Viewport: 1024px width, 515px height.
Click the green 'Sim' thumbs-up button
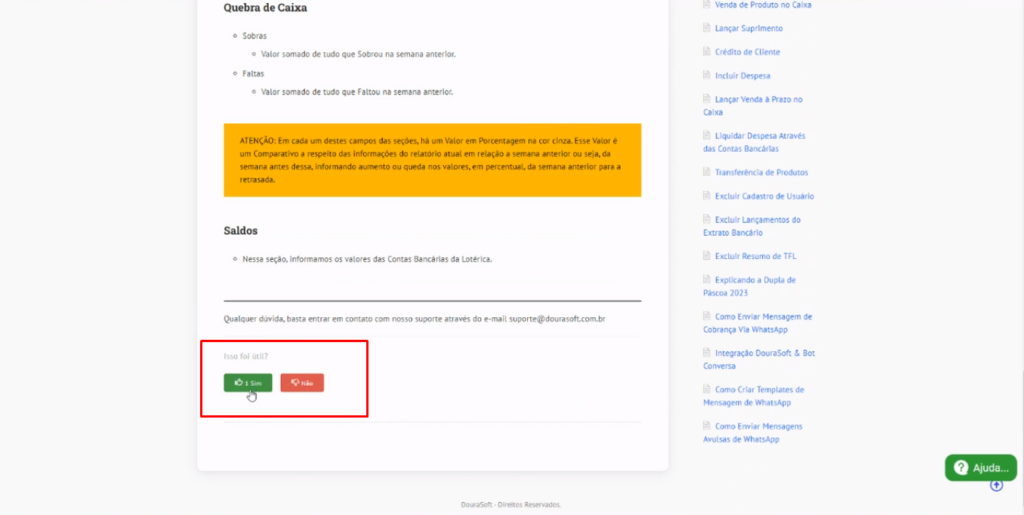pyautogui.click(x=248, y=382)
